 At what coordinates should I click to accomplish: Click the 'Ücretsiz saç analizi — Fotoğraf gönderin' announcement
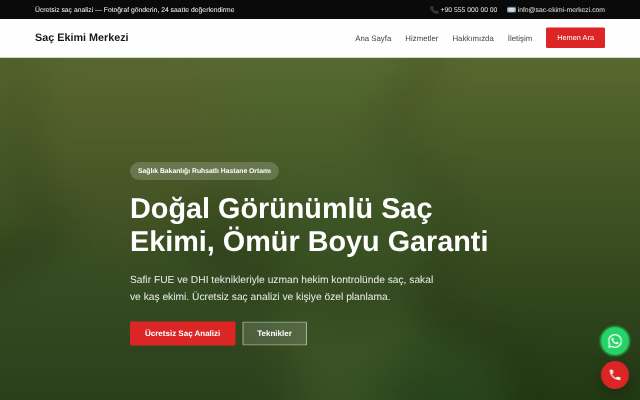(135, 10)
